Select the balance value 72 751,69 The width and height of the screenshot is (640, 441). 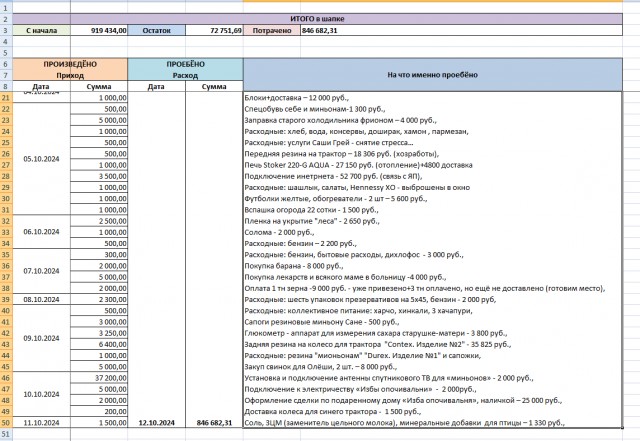[214, 30]
